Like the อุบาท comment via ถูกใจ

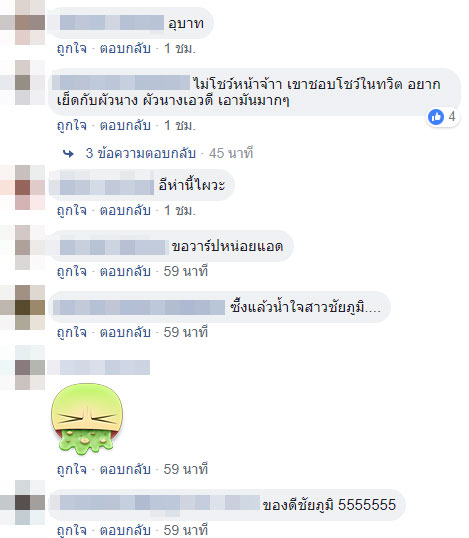point(72,48)
